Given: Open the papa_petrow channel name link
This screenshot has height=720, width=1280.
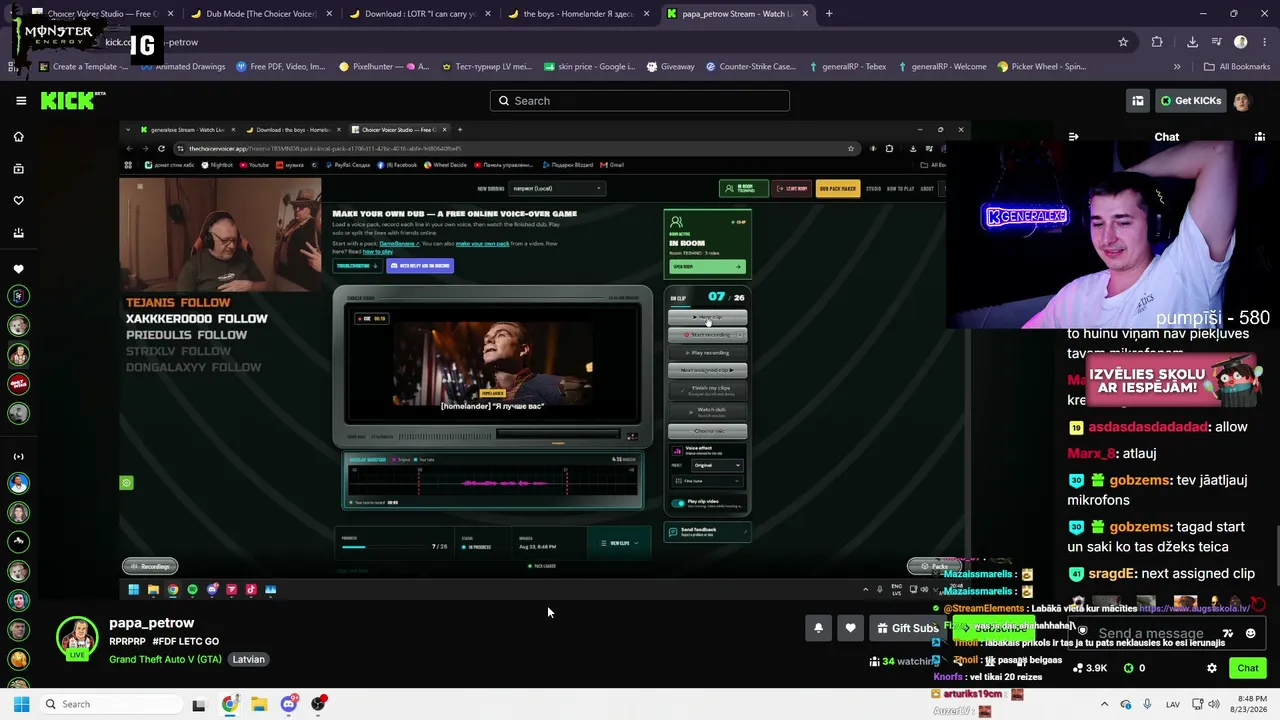Looking at the screenshot, I should tap(152, 623).
